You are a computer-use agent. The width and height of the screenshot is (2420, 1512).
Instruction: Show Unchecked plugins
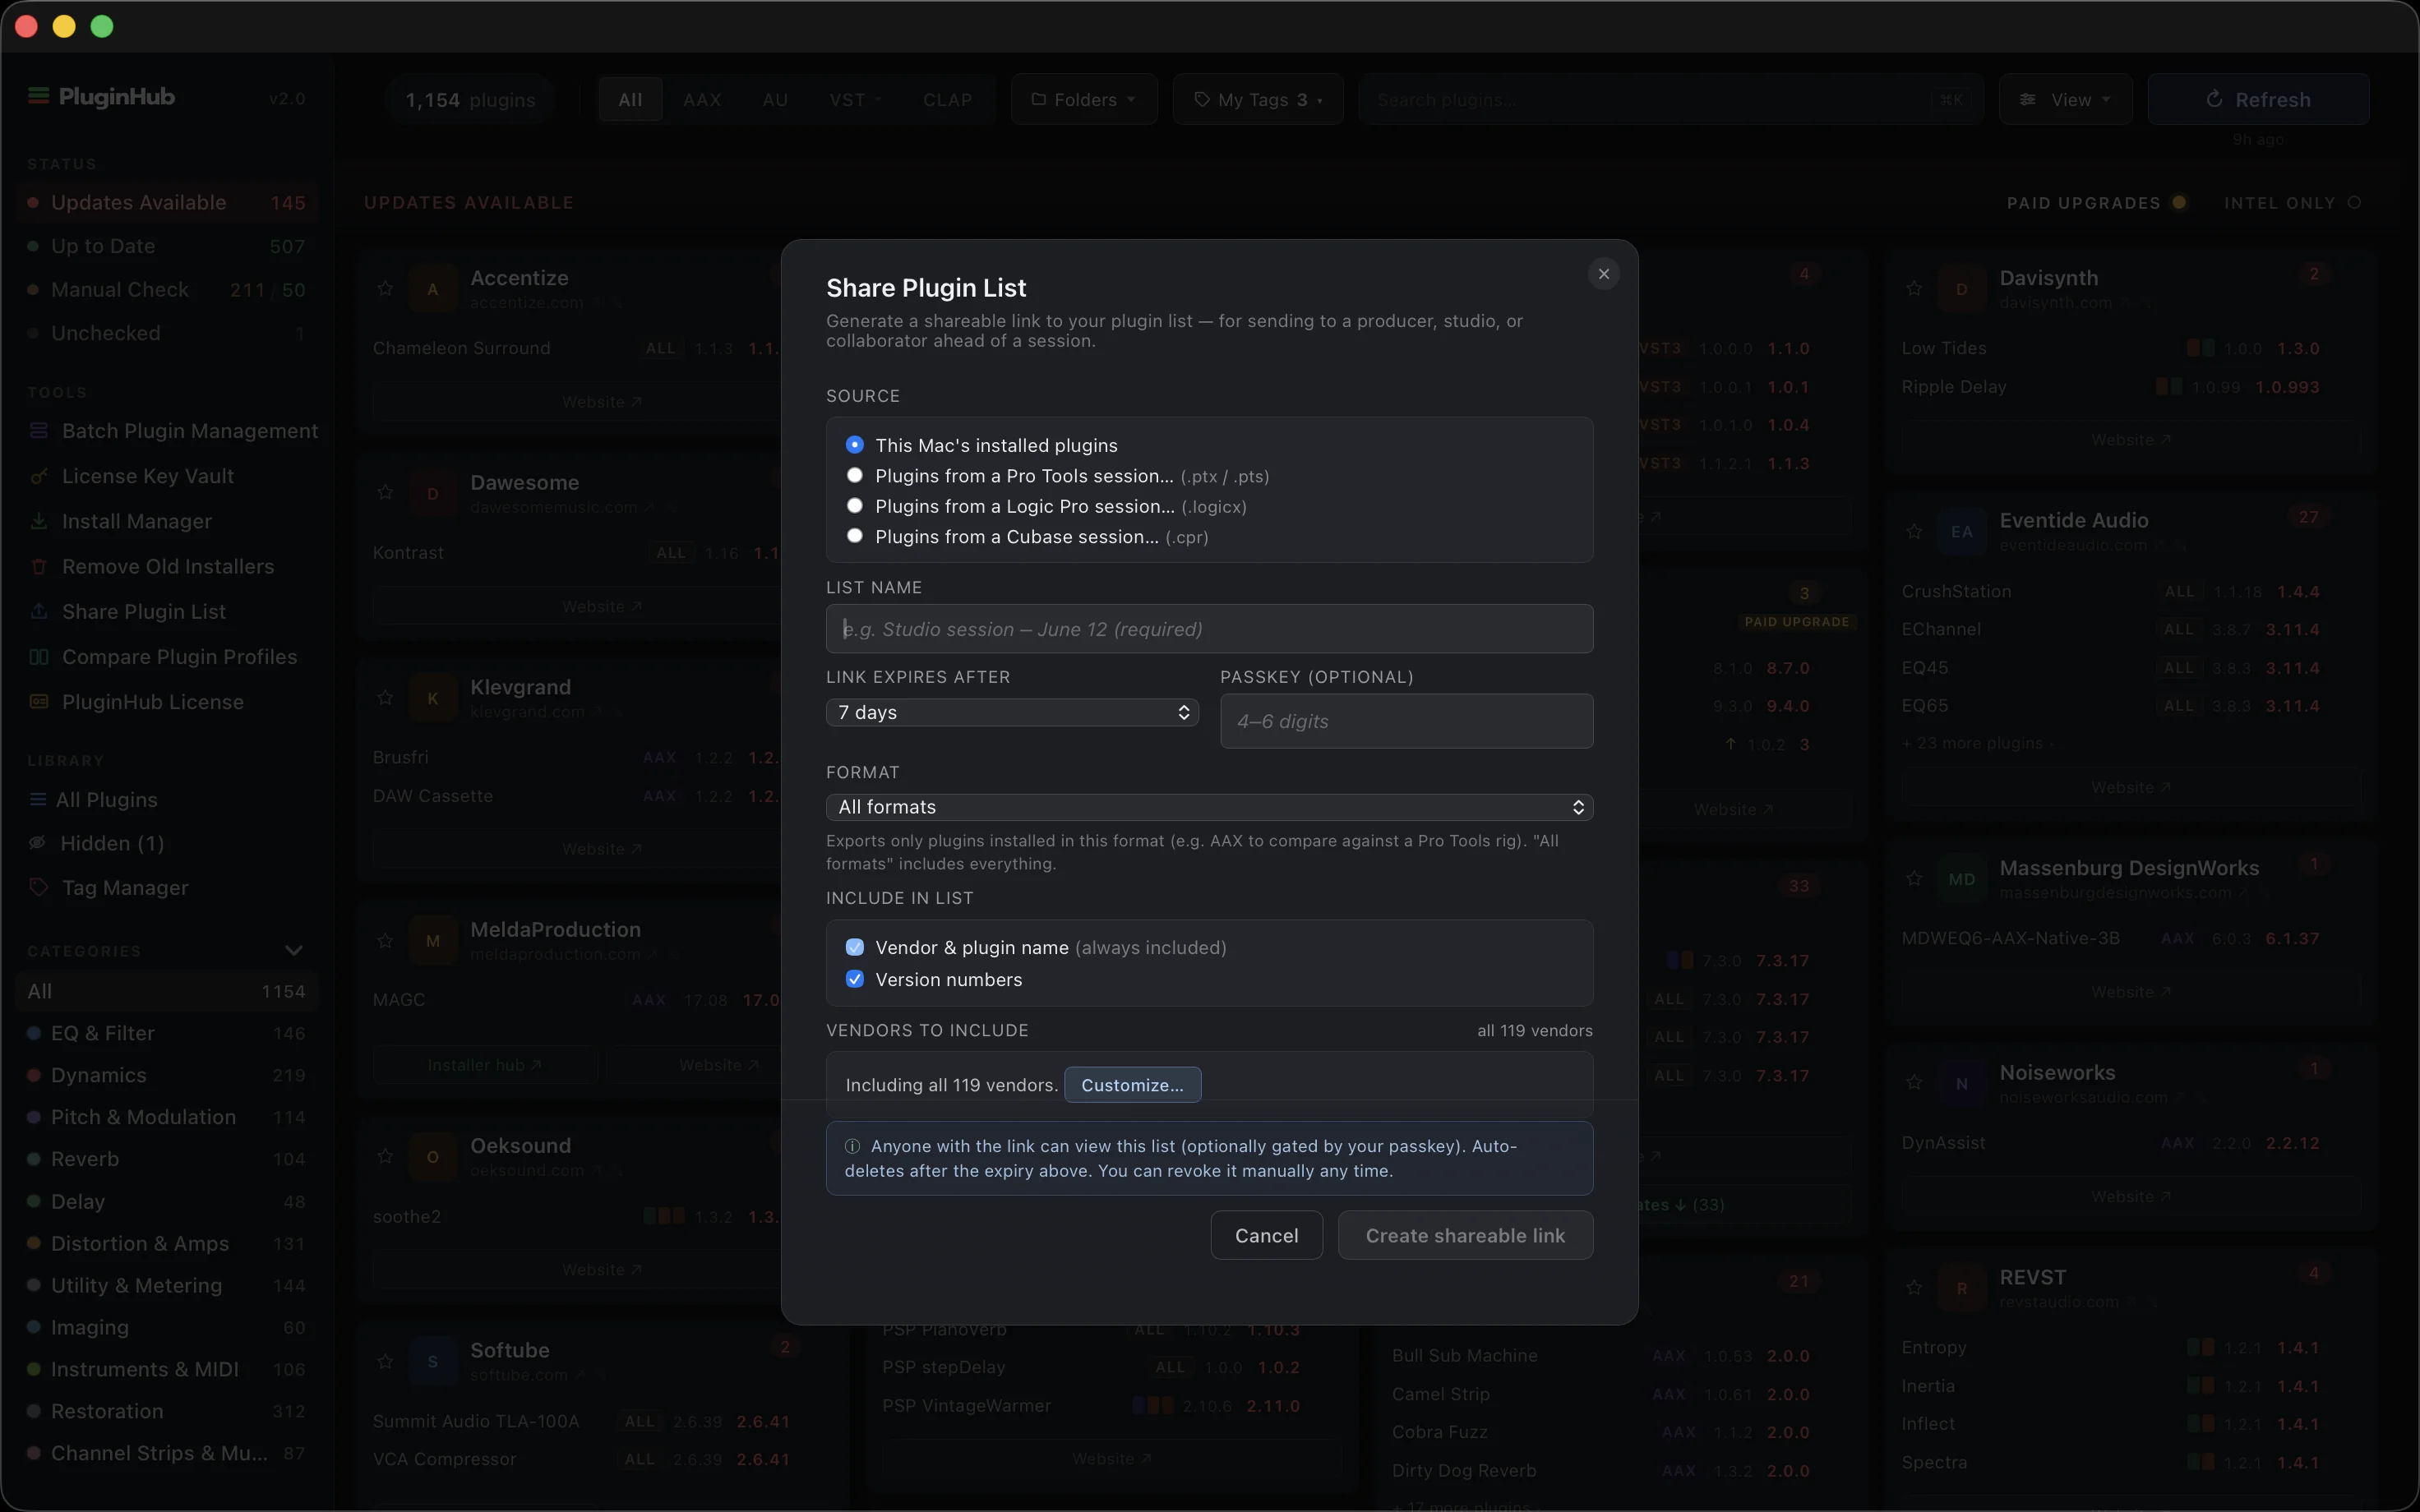tap(167, 333)
